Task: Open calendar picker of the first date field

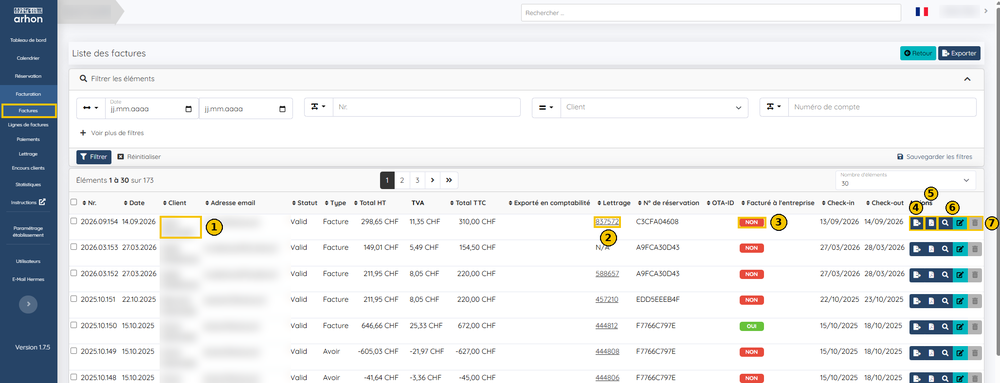Action: 188,109
